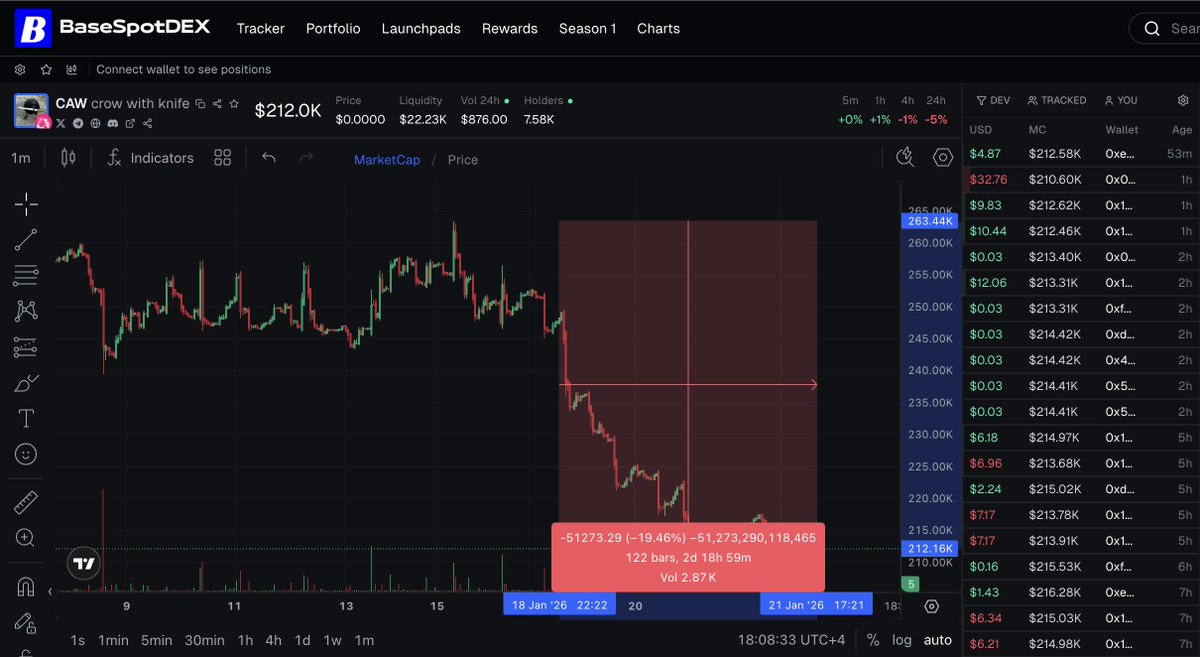The height and width of the screenshot is (657, 1200).
Task: Go to Tracker page
Action: (x=261, y=28)
